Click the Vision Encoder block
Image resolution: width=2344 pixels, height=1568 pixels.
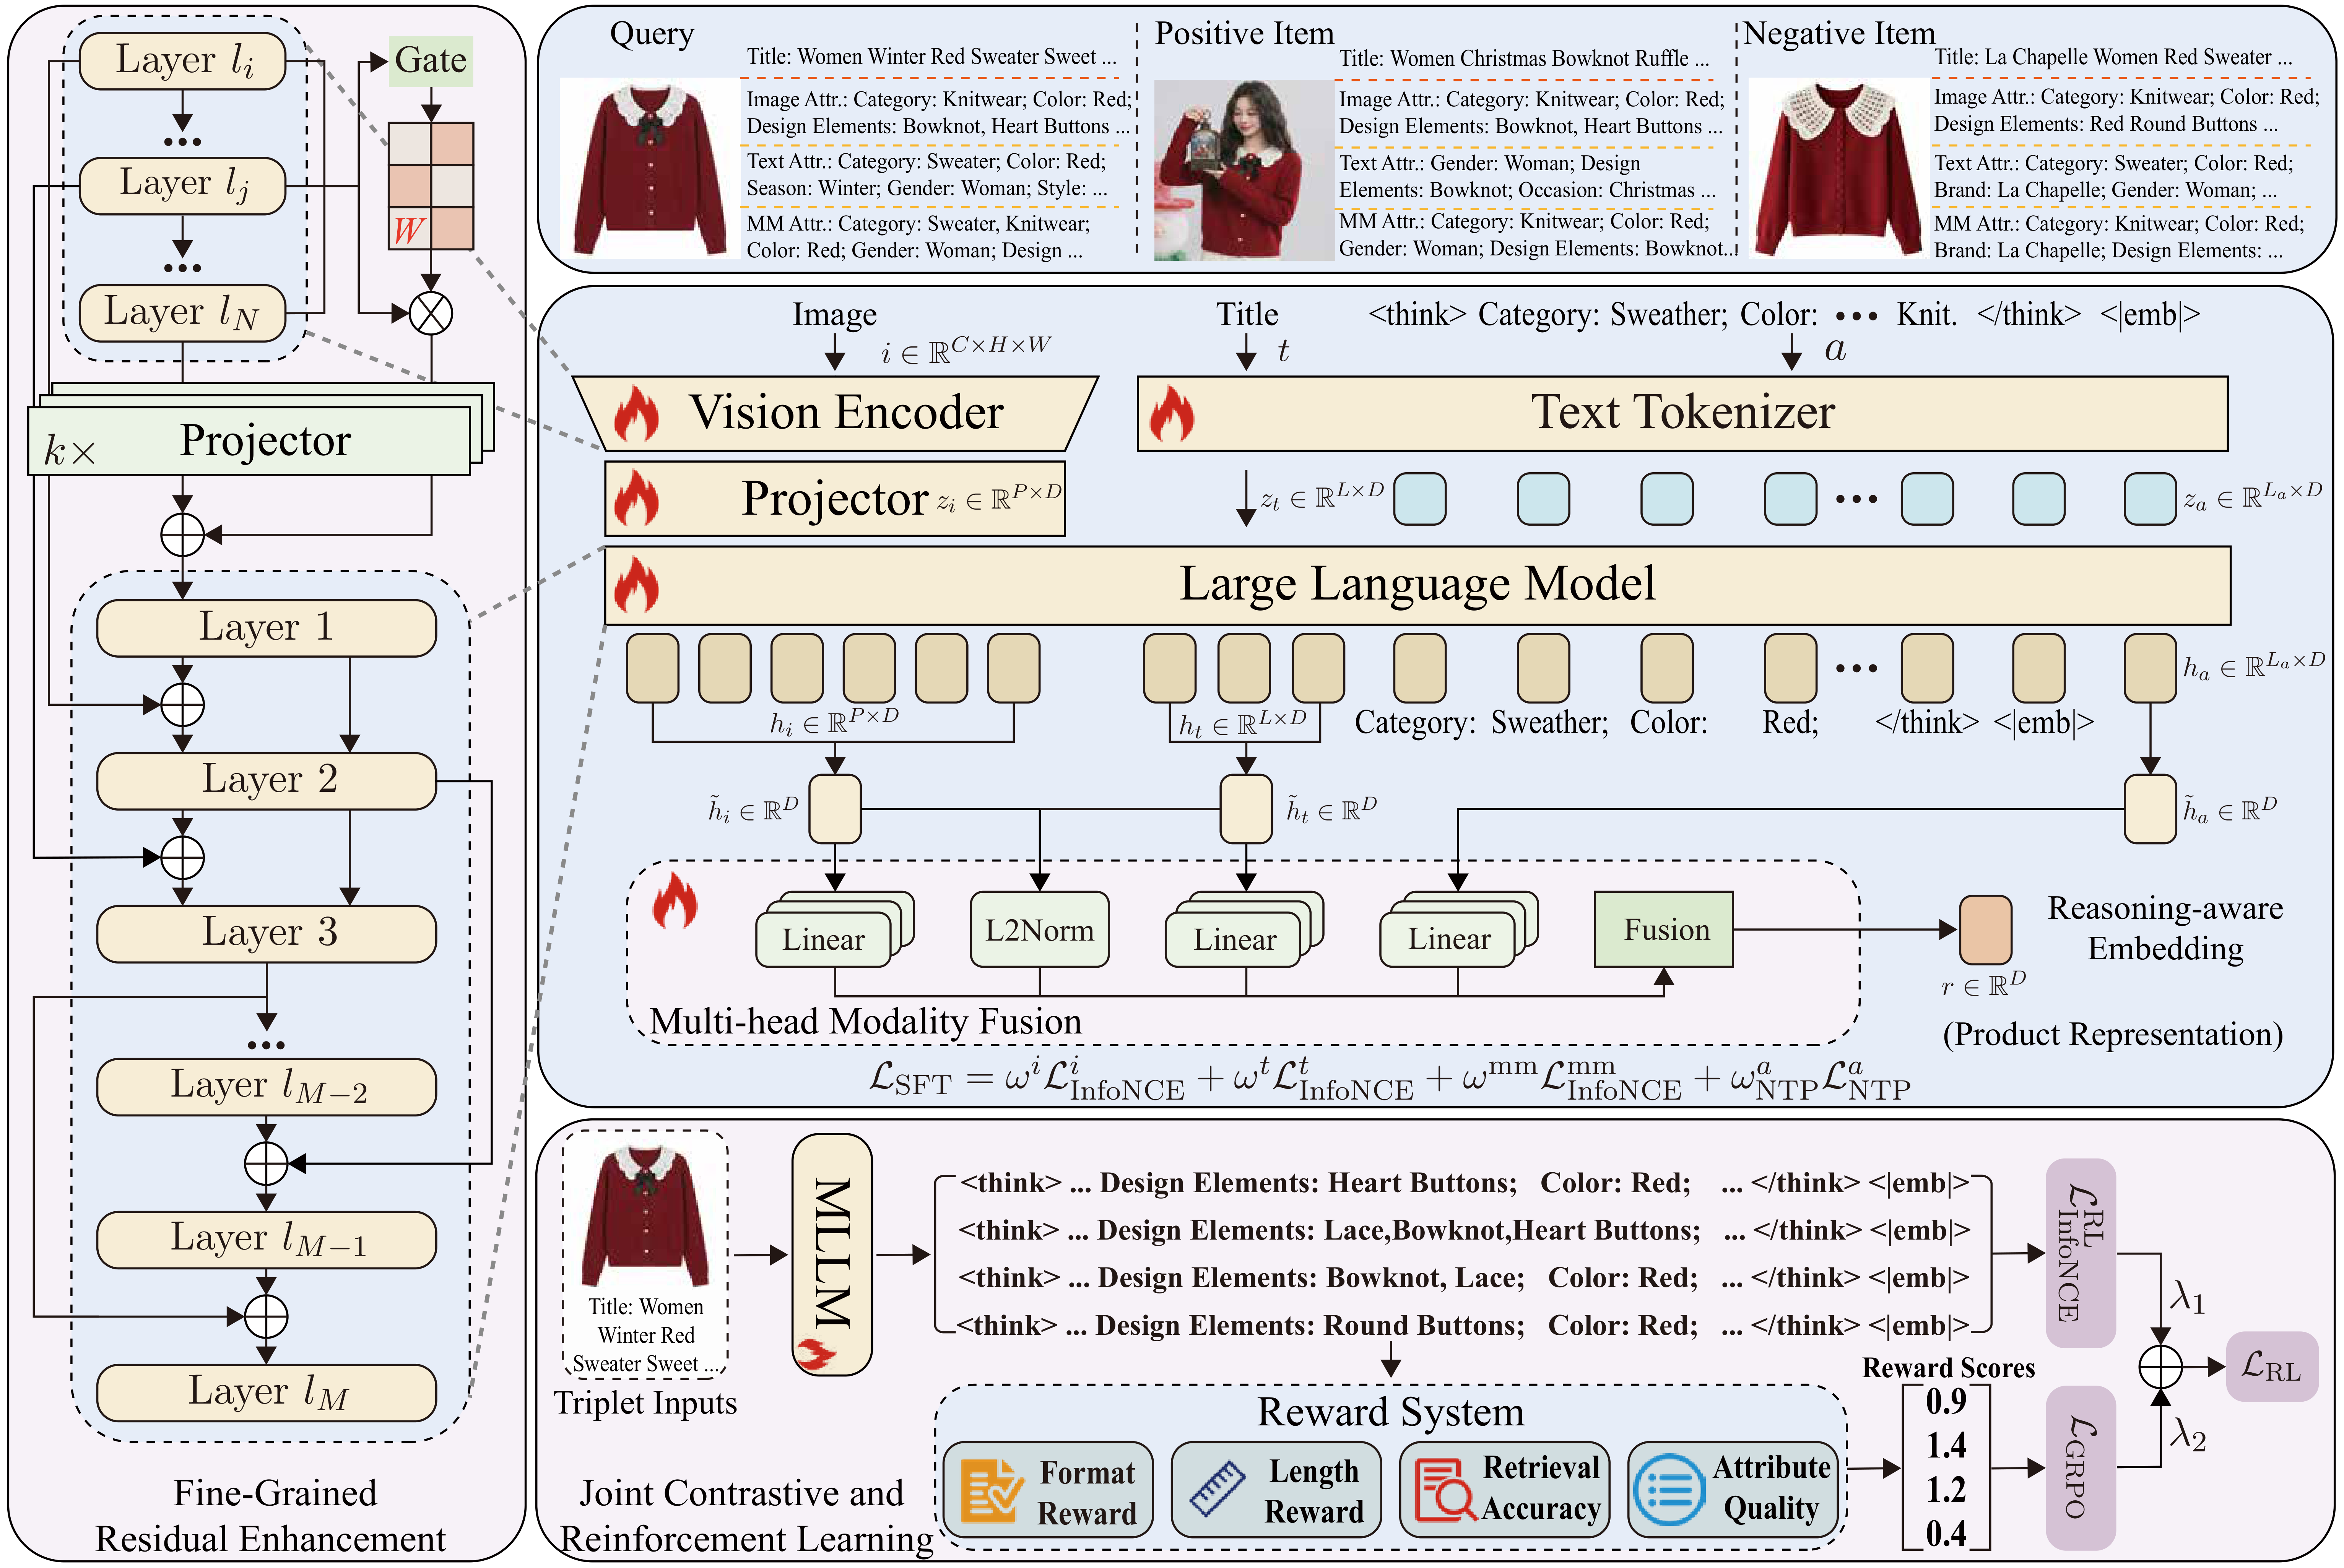click(x=835, y=414)
